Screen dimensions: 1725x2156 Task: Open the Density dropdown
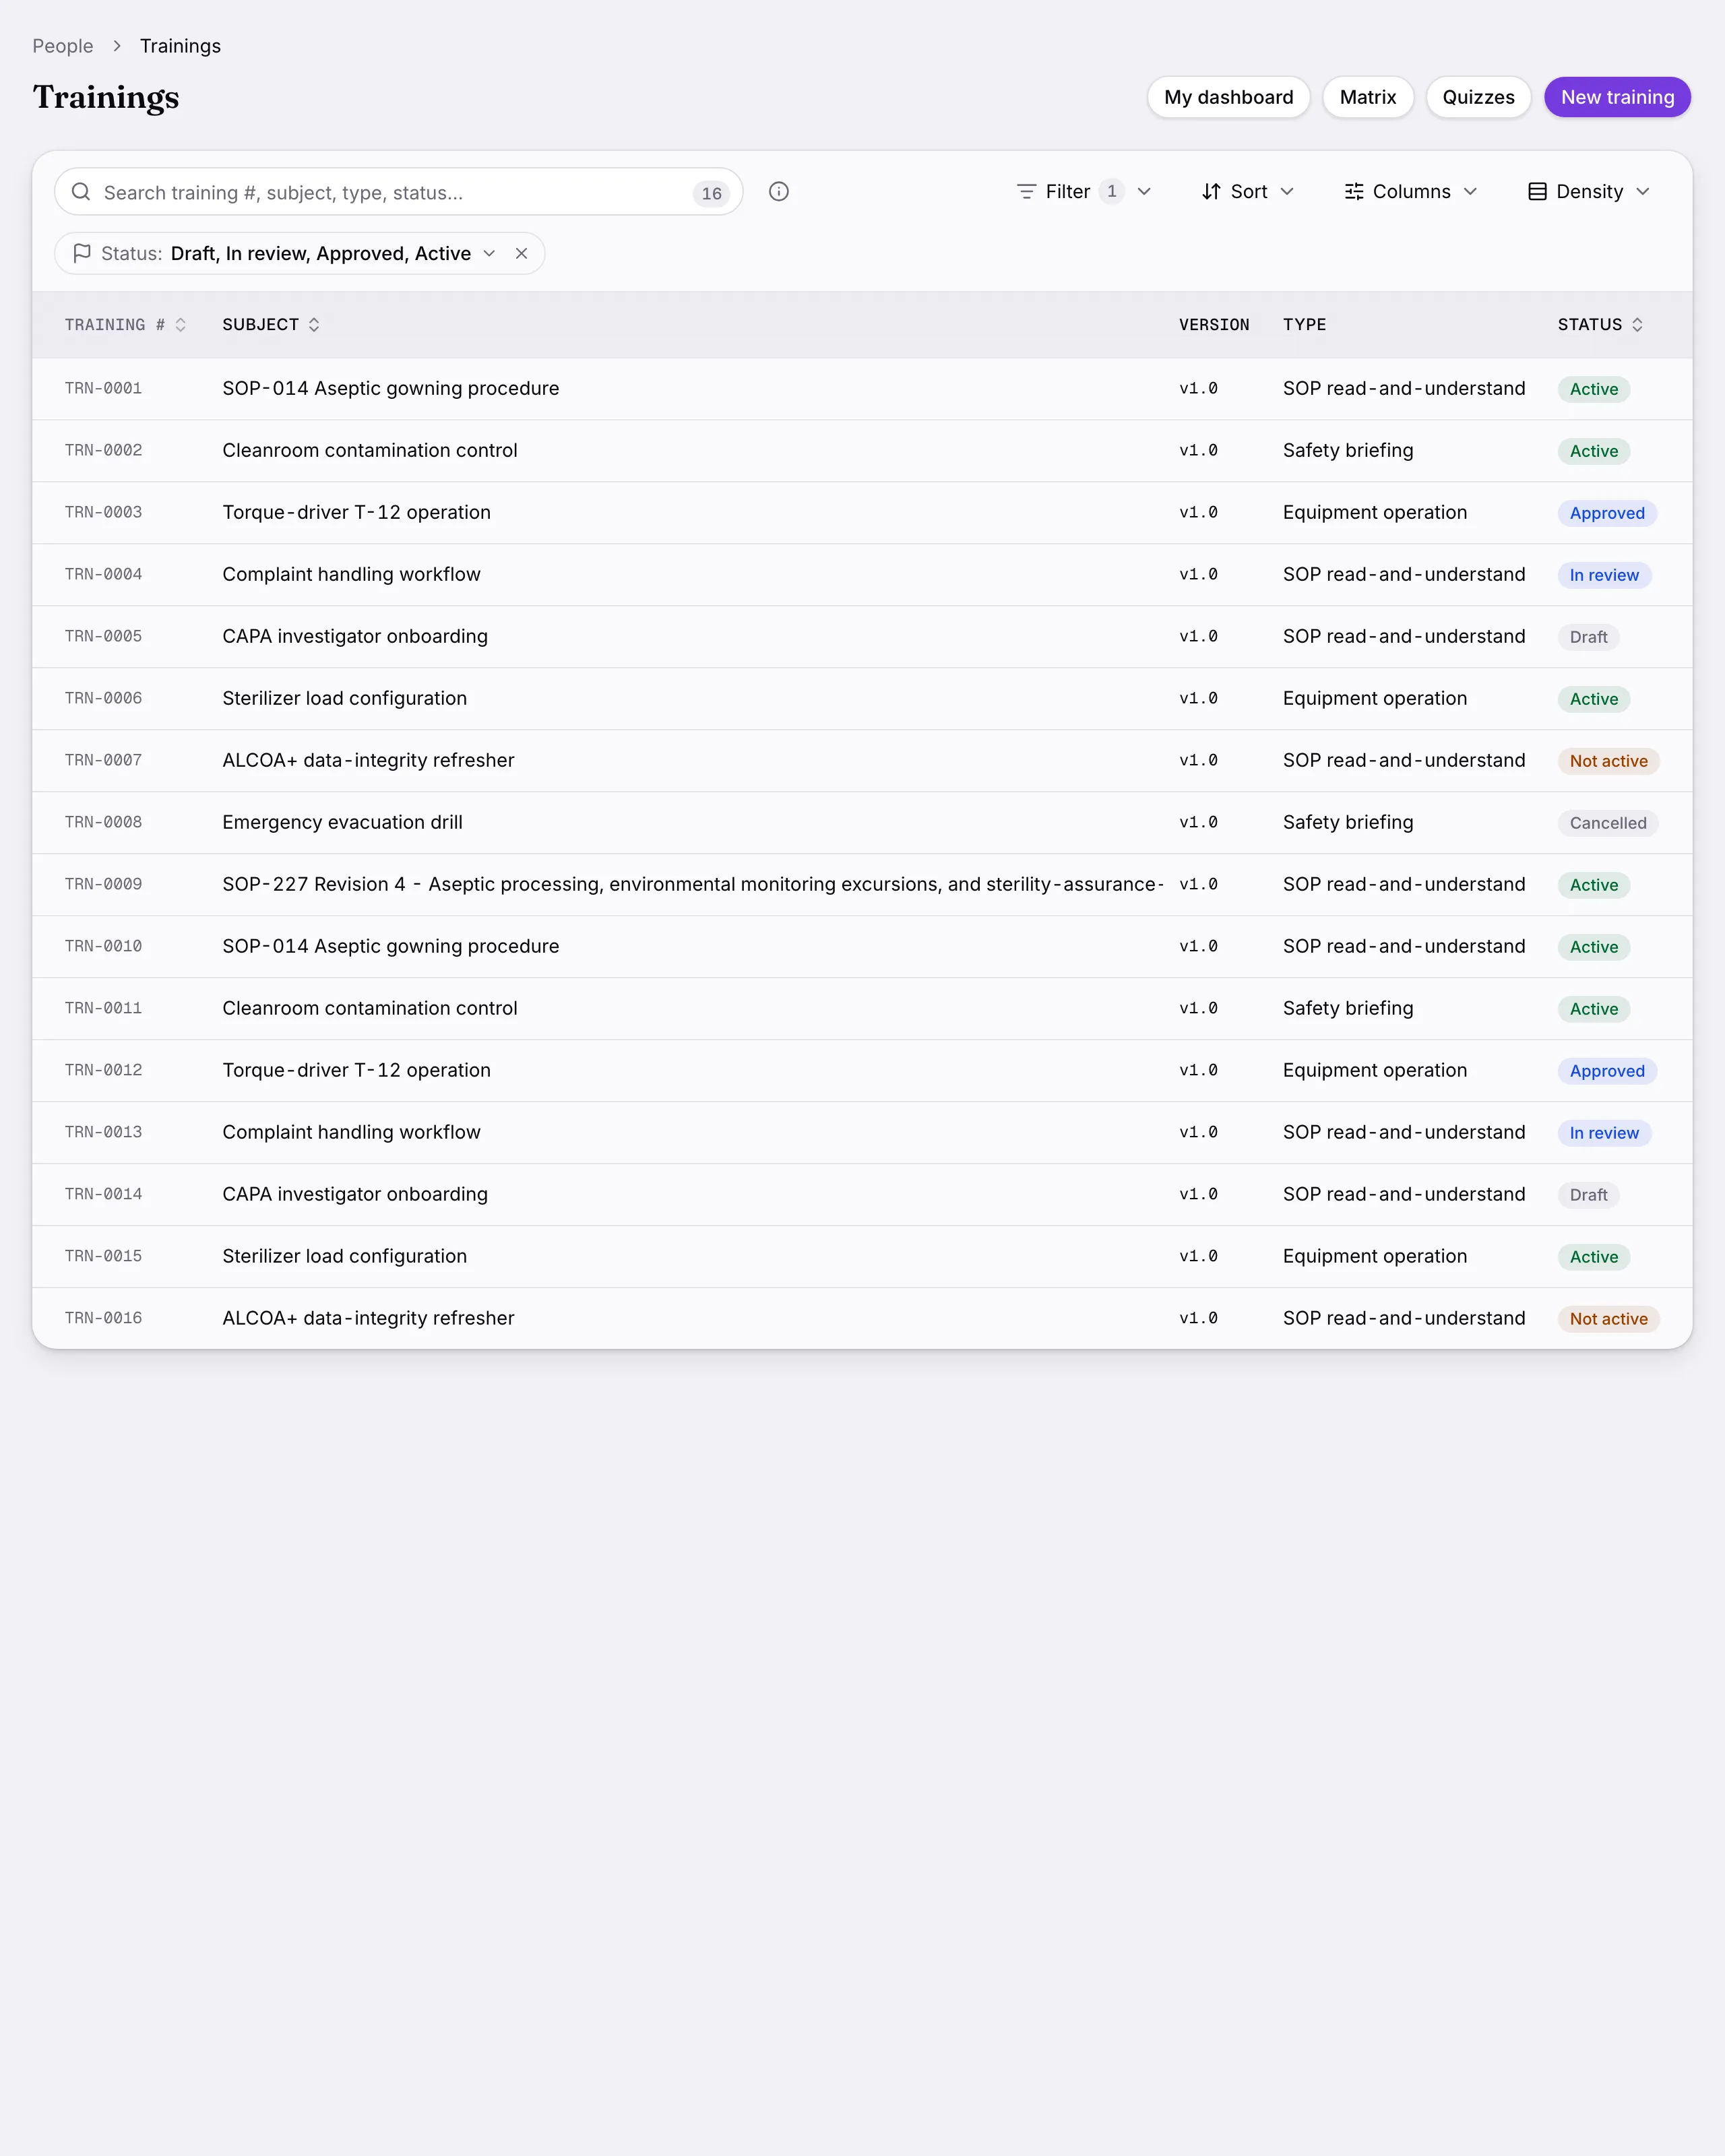(1589, 191)
